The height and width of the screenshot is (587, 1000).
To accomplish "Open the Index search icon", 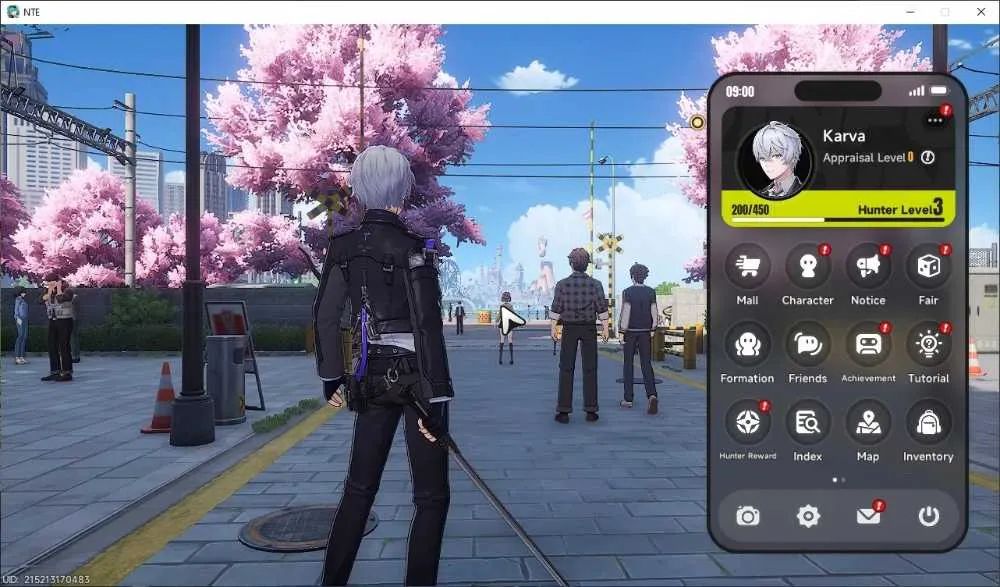I will (x=808, y=422).
